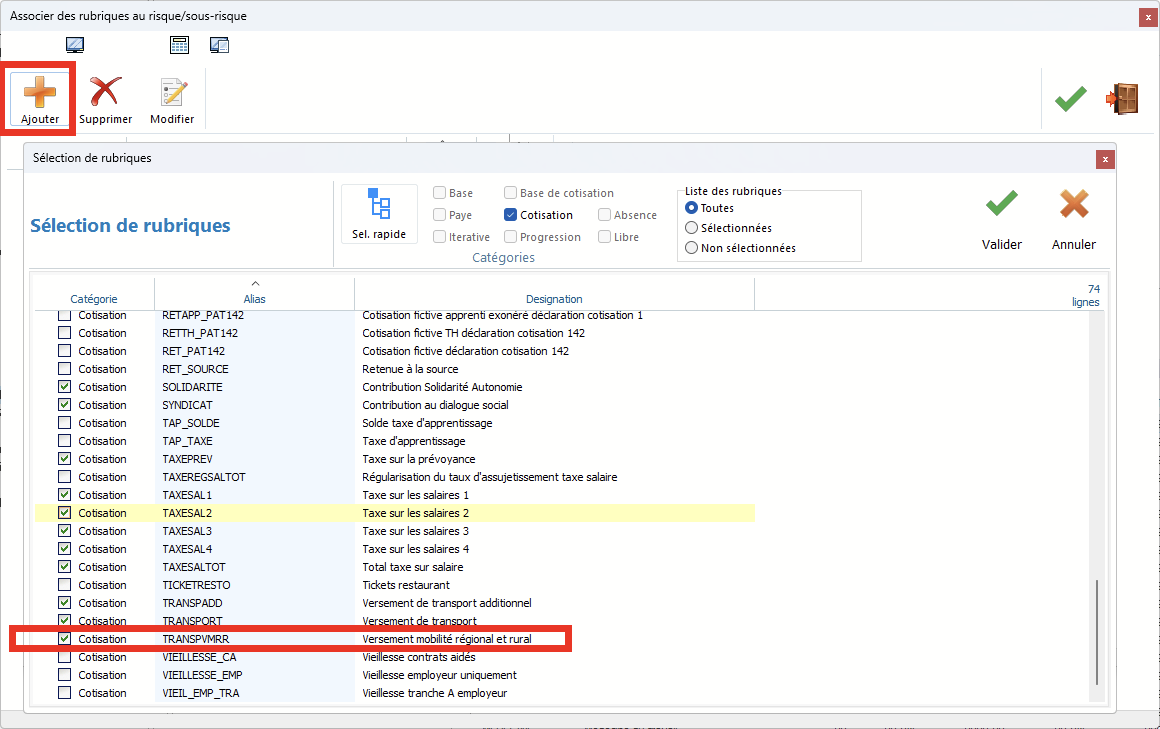Sort by the Alias column header
1160x729 pixels.
(x=254, y=294)
